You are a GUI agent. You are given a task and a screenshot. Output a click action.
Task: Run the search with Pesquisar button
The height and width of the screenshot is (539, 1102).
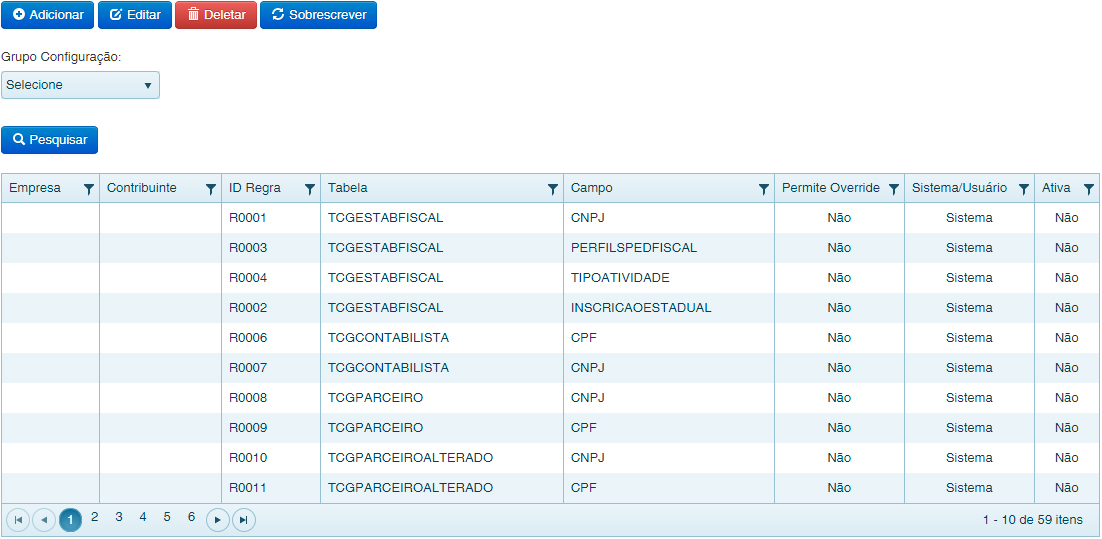tap(49, 140)
